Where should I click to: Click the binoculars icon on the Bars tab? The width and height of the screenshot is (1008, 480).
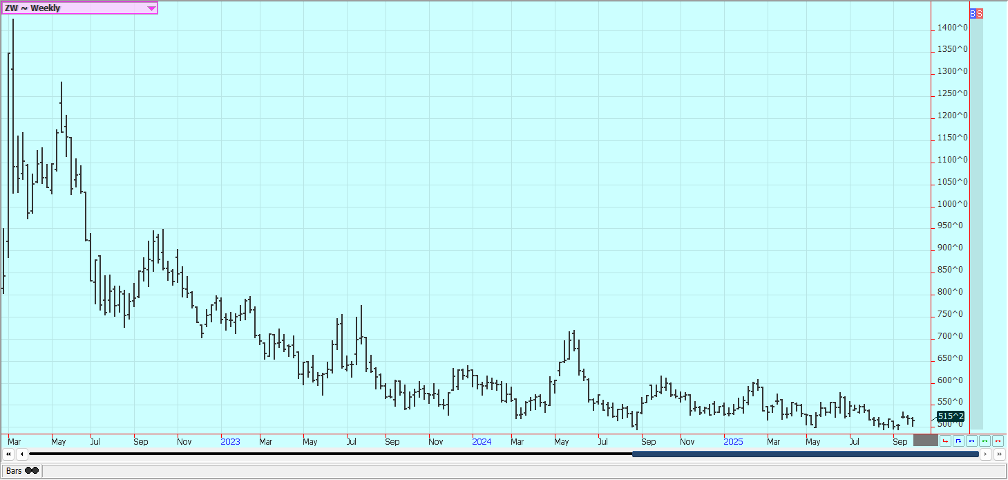click(32, 470)
